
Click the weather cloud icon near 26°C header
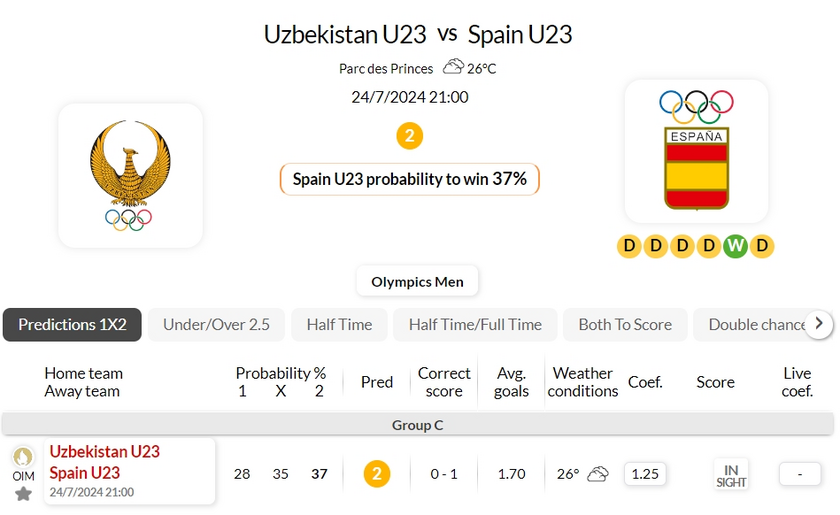click(453, 68)
